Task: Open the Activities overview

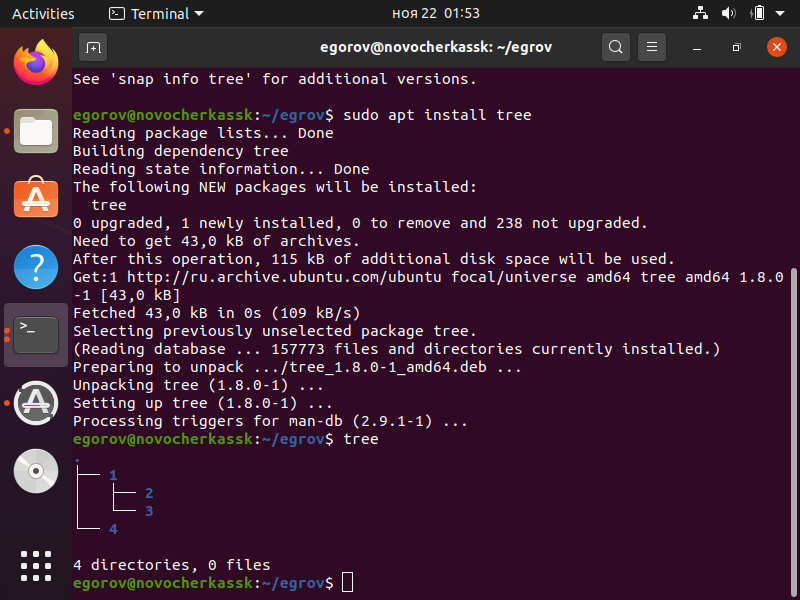Action: click(x=43, y=14)
